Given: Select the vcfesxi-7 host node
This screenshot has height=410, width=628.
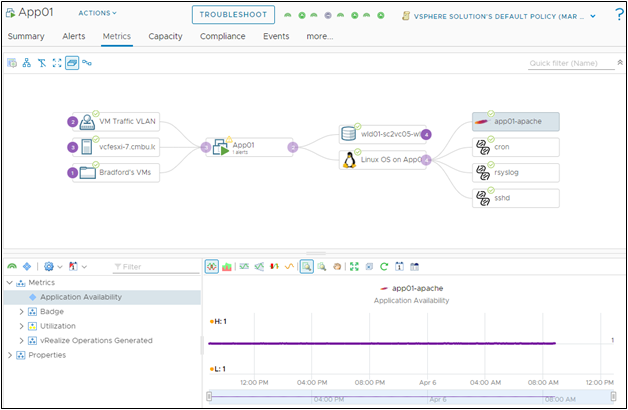Looking at the screenshot, I should pos(116,147).
